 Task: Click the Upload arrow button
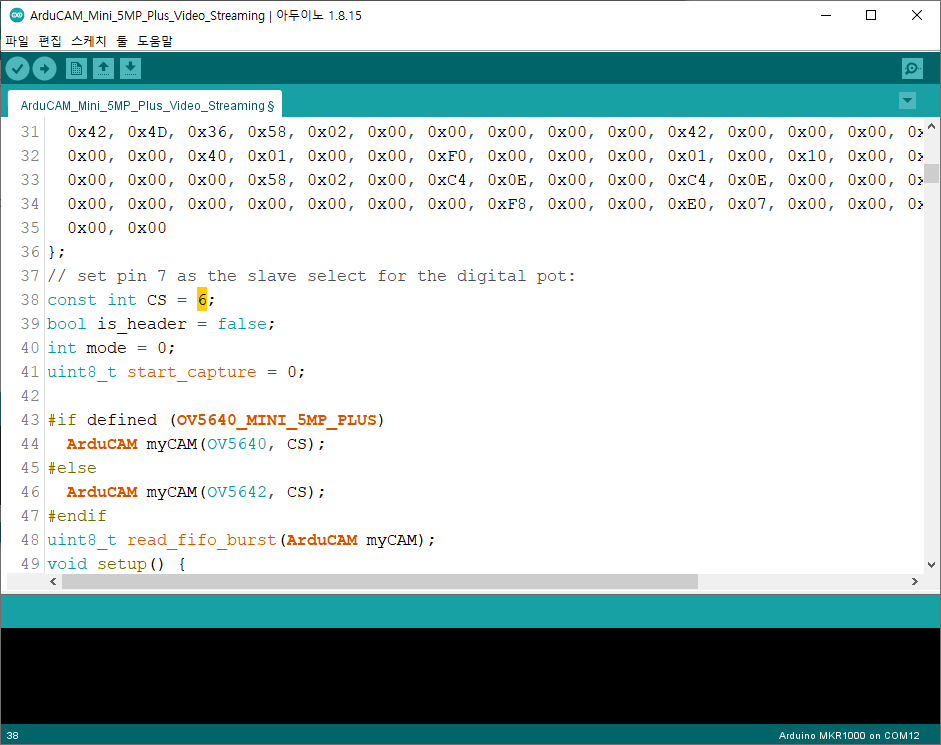(44, 69)
